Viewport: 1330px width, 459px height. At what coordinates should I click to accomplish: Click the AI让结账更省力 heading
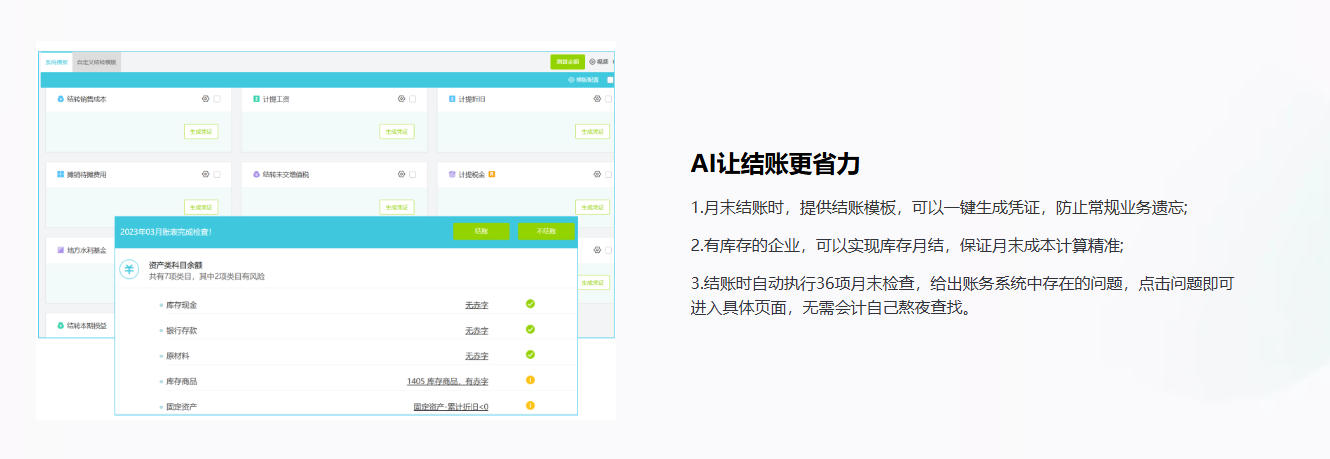(775, 164)
